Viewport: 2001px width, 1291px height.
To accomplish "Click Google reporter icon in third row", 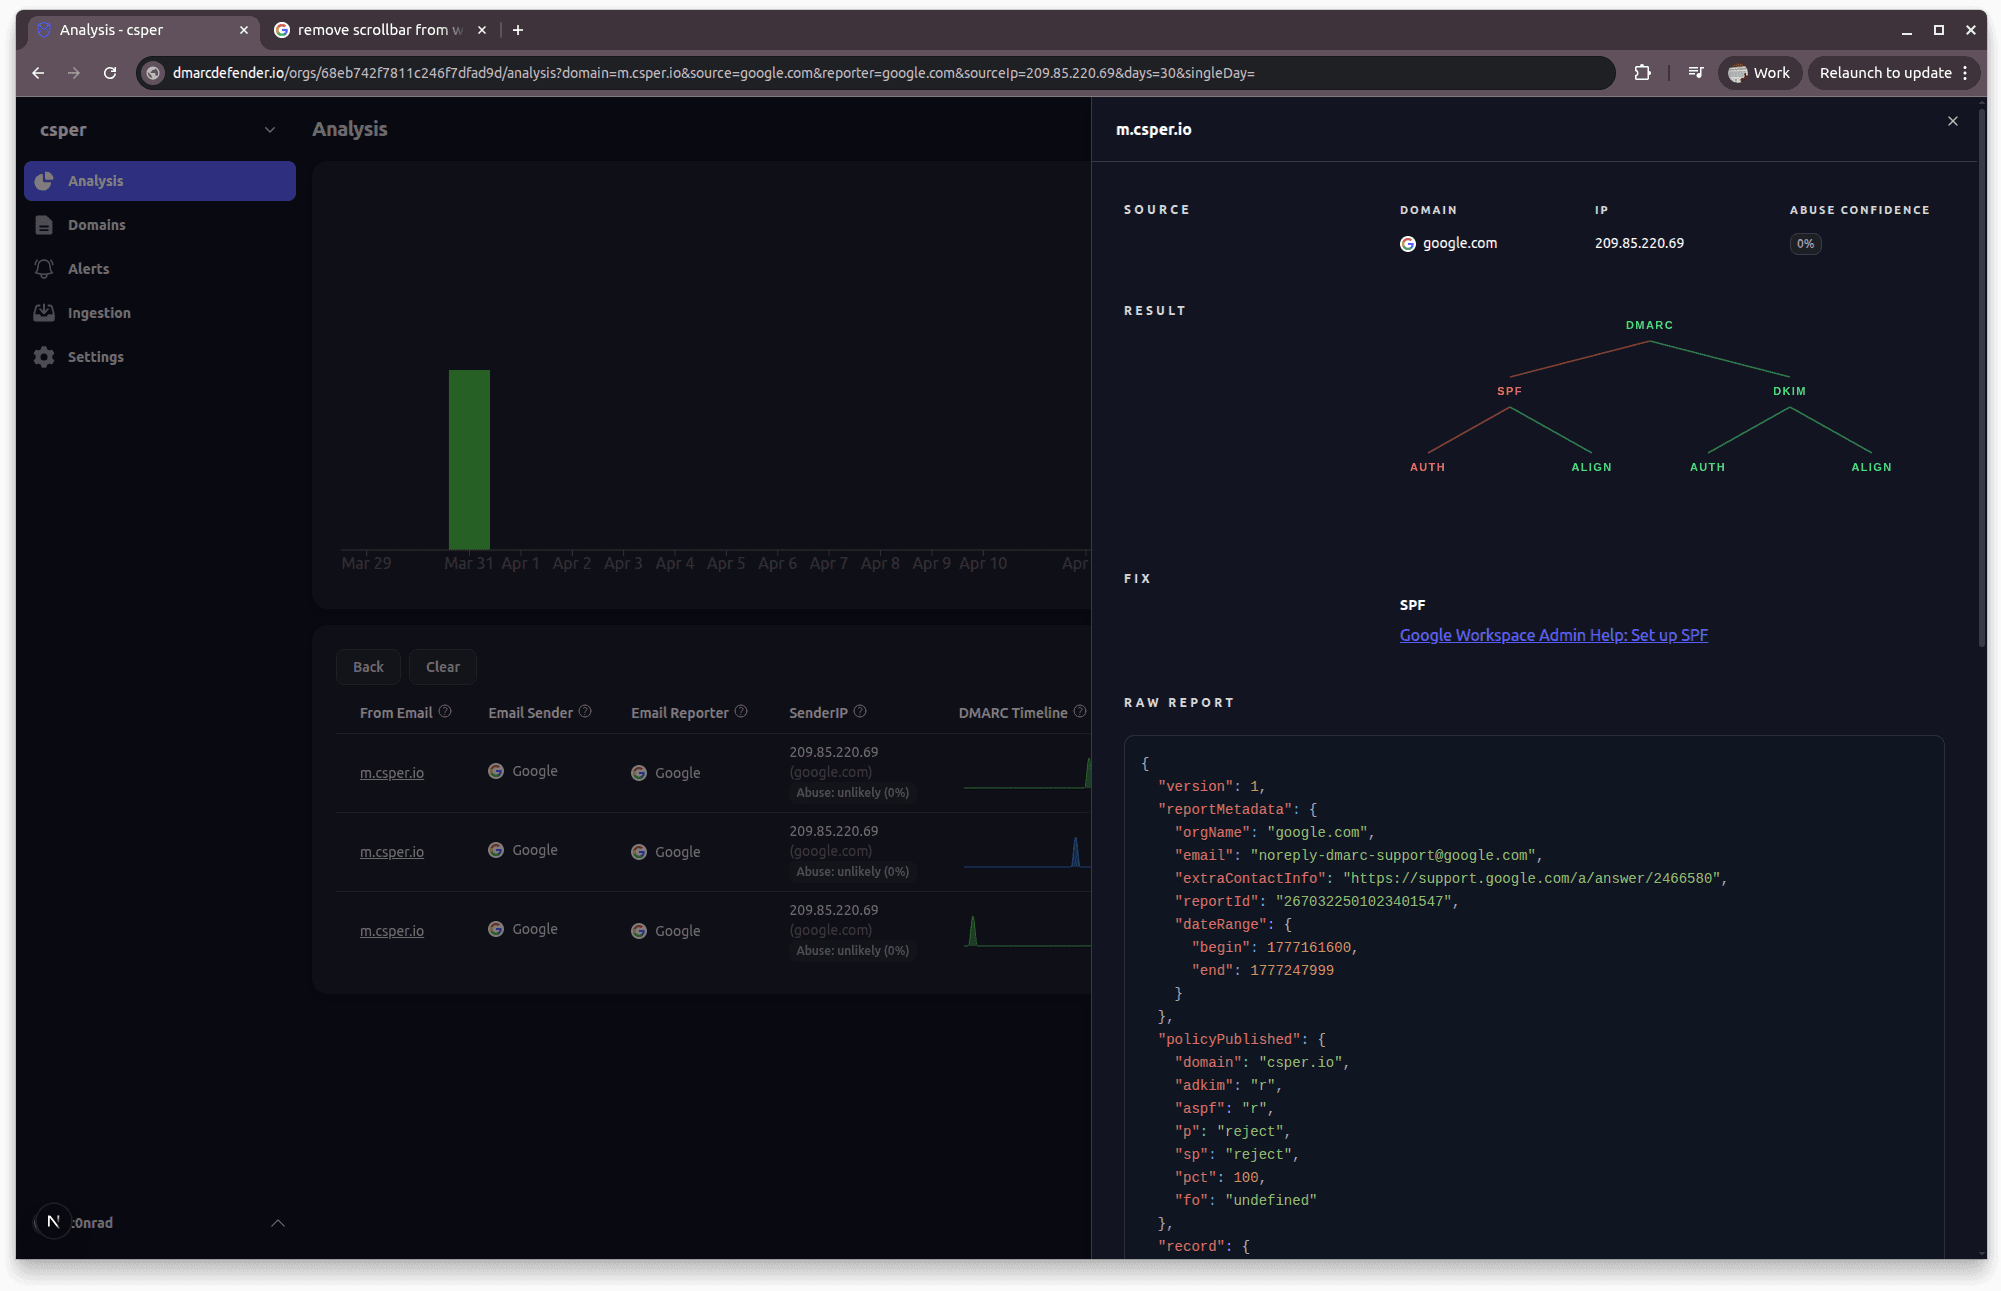I will 639,931.
